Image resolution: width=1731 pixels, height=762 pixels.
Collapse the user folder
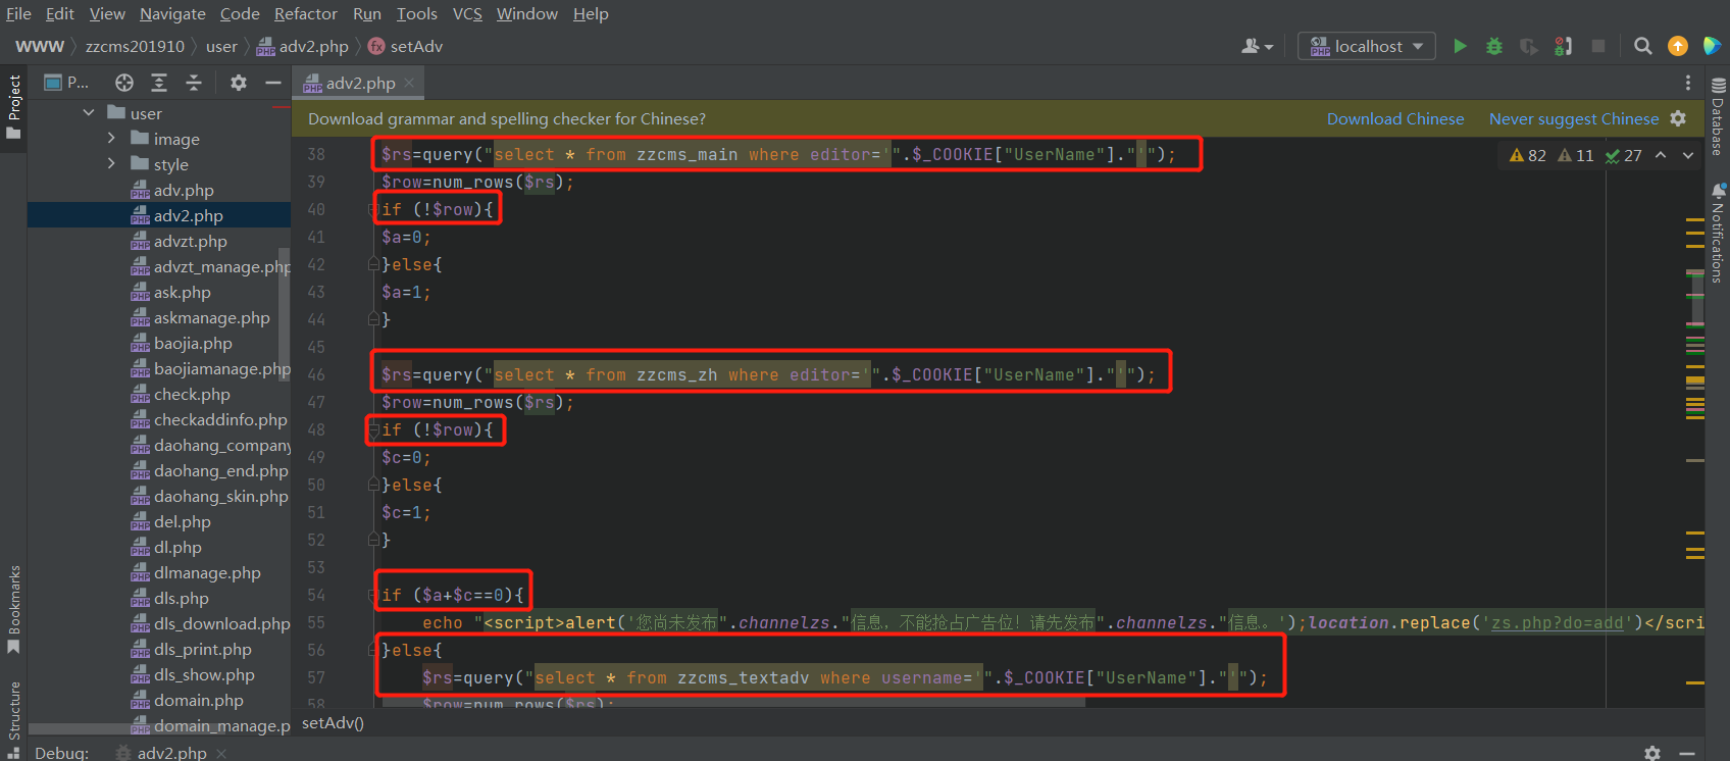tap(89, 113)
